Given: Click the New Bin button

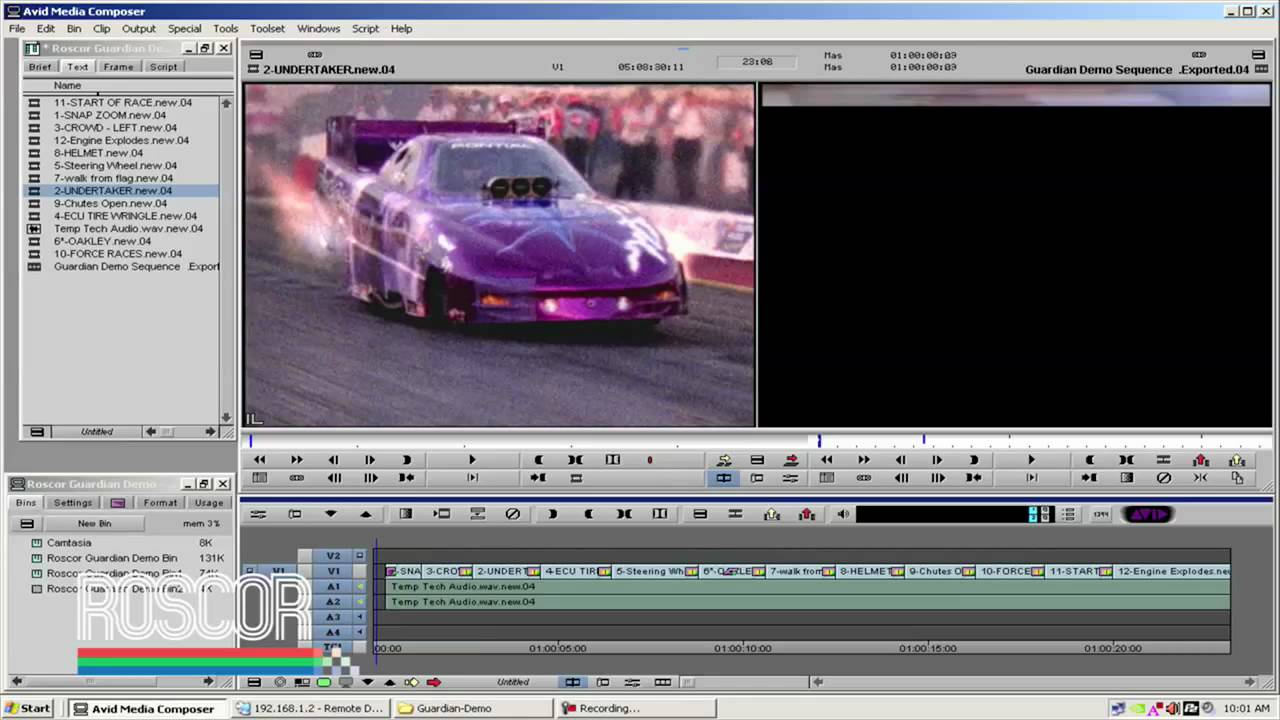Looking at the screenshot, I should 94,523.
